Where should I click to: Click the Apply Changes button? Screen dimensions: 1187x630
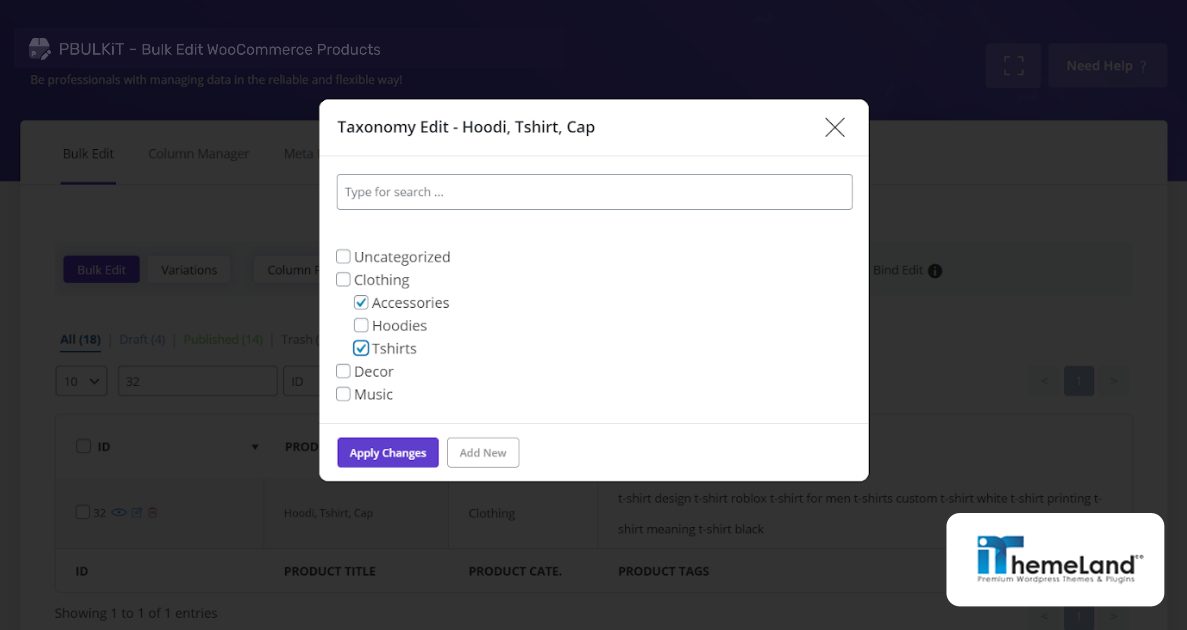pyautogui.click(x=387, y=452)
